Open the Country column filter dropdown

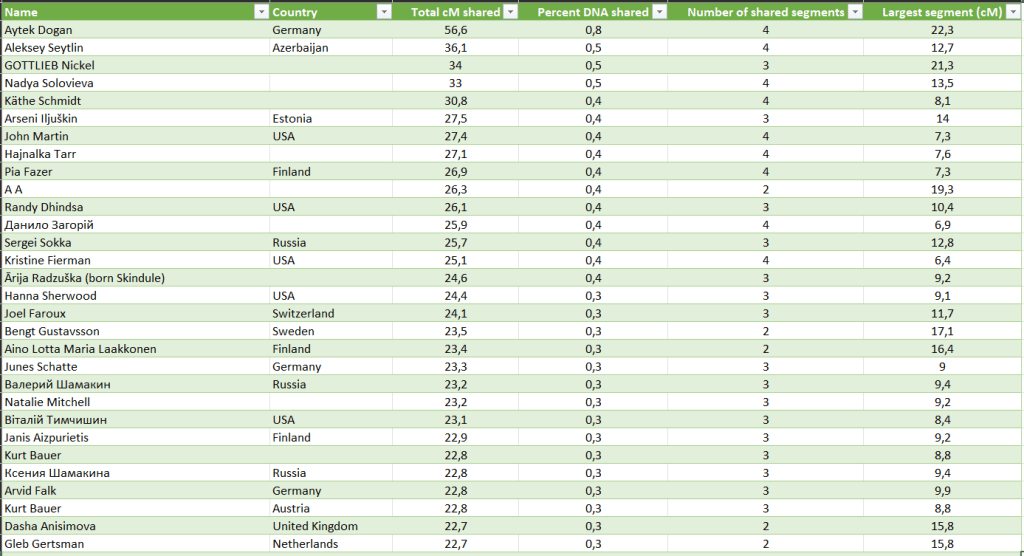point(384,12)
